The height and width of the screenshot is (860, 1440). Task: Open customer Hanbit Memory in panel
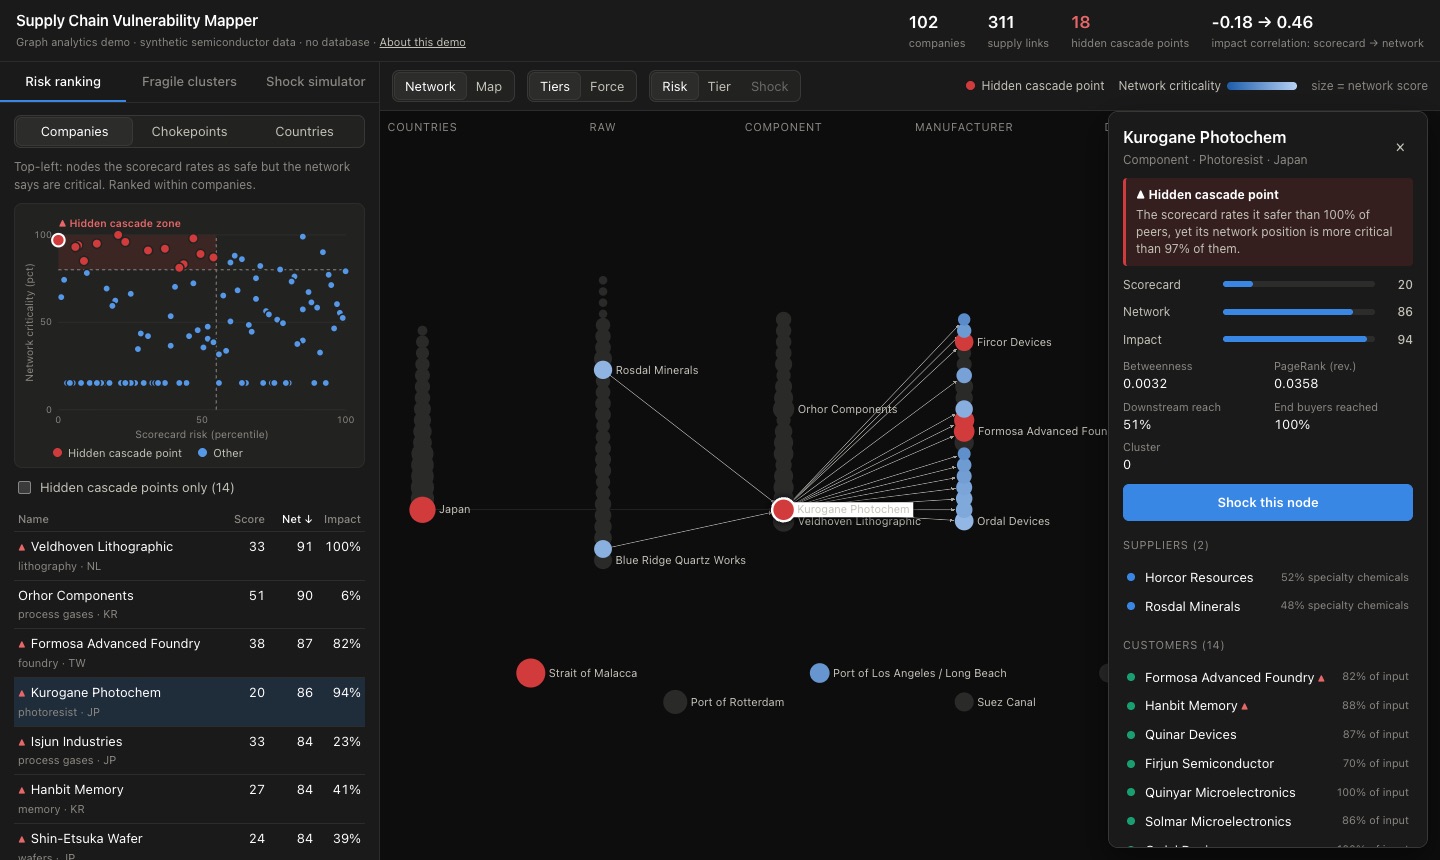point(1268,705)
